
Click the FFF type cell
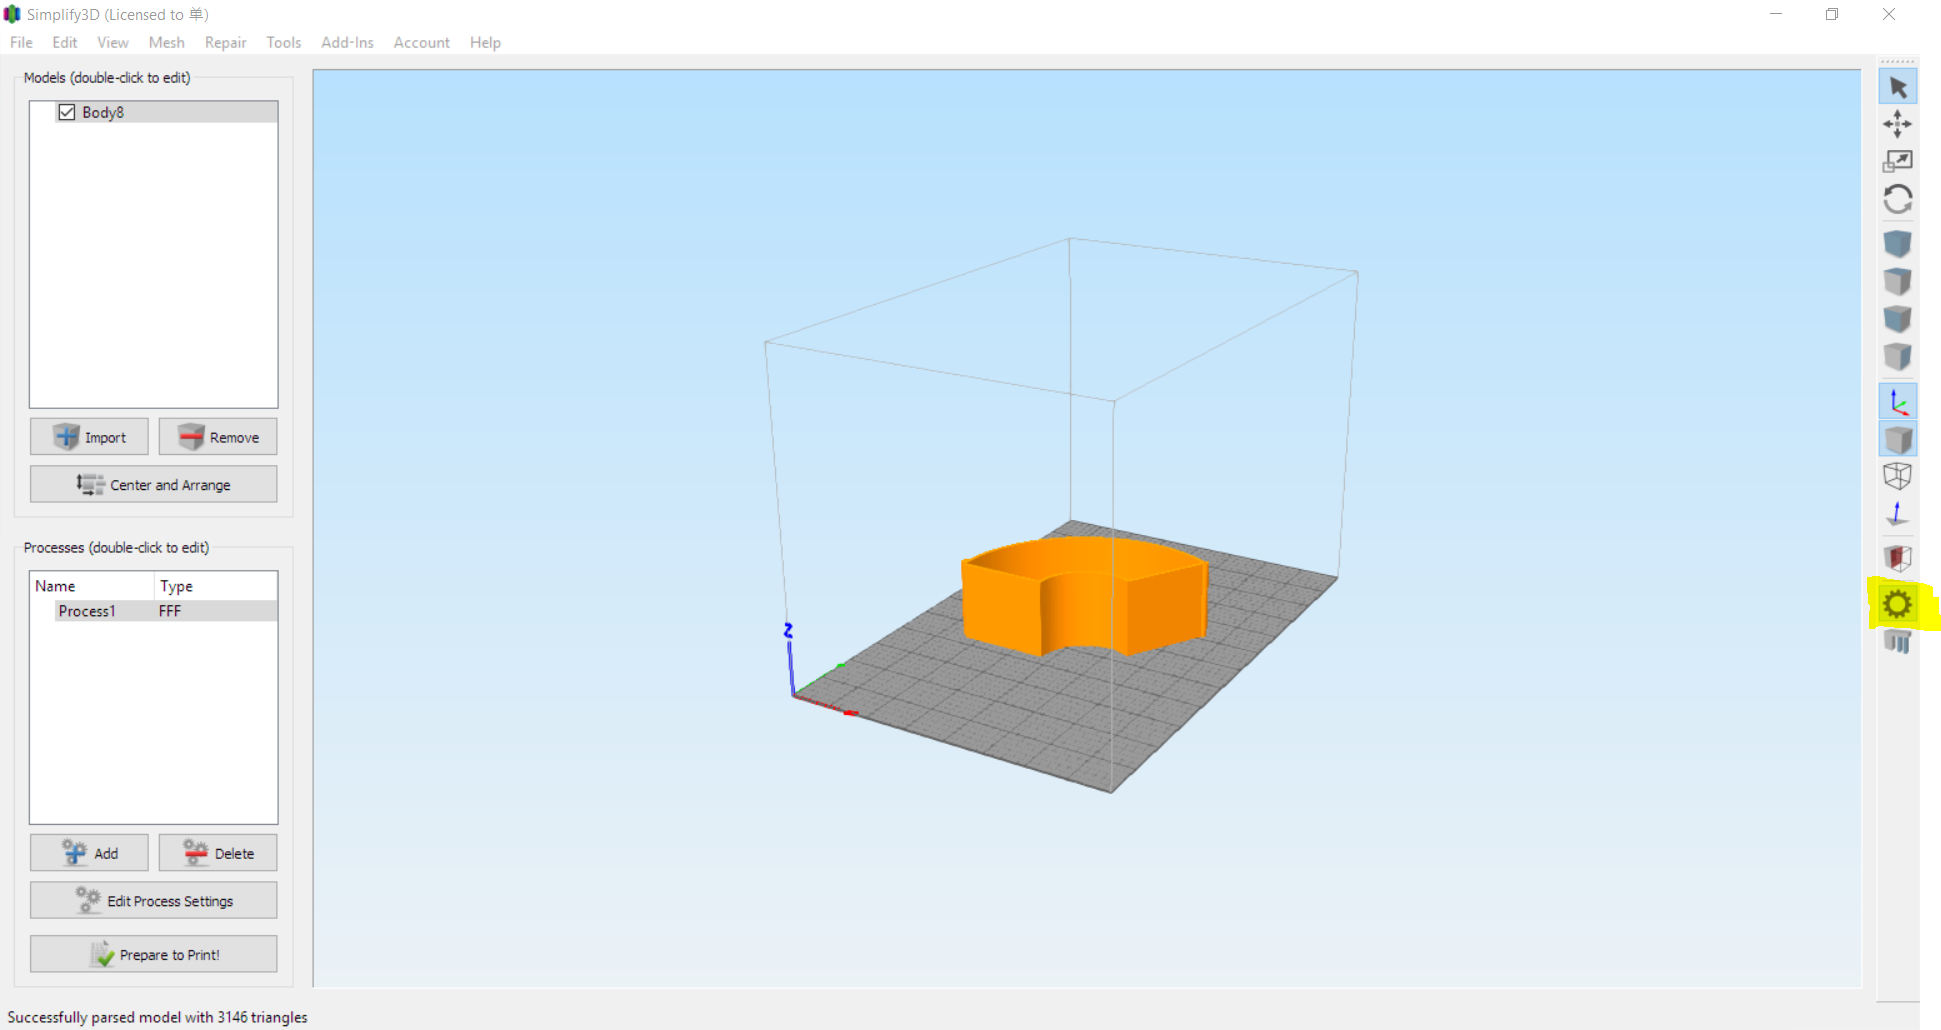(170, 611)
